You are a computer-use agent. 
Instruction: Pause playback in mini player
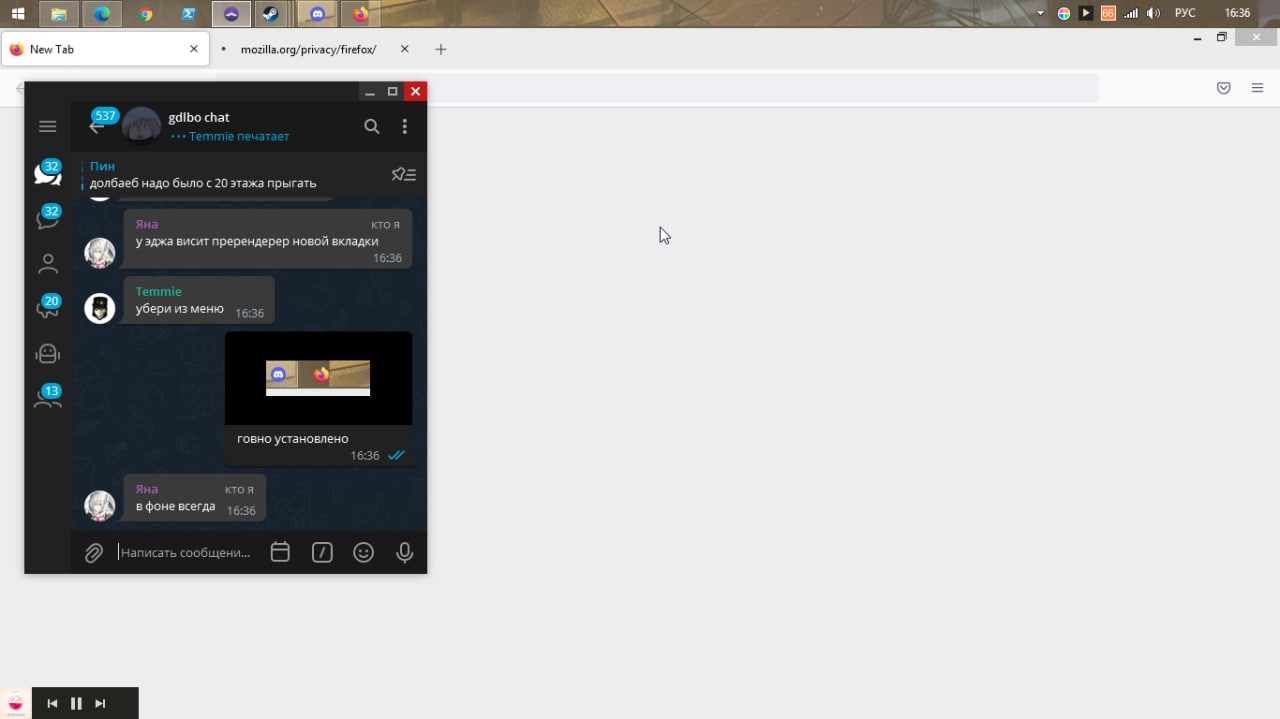click(76, 703)
